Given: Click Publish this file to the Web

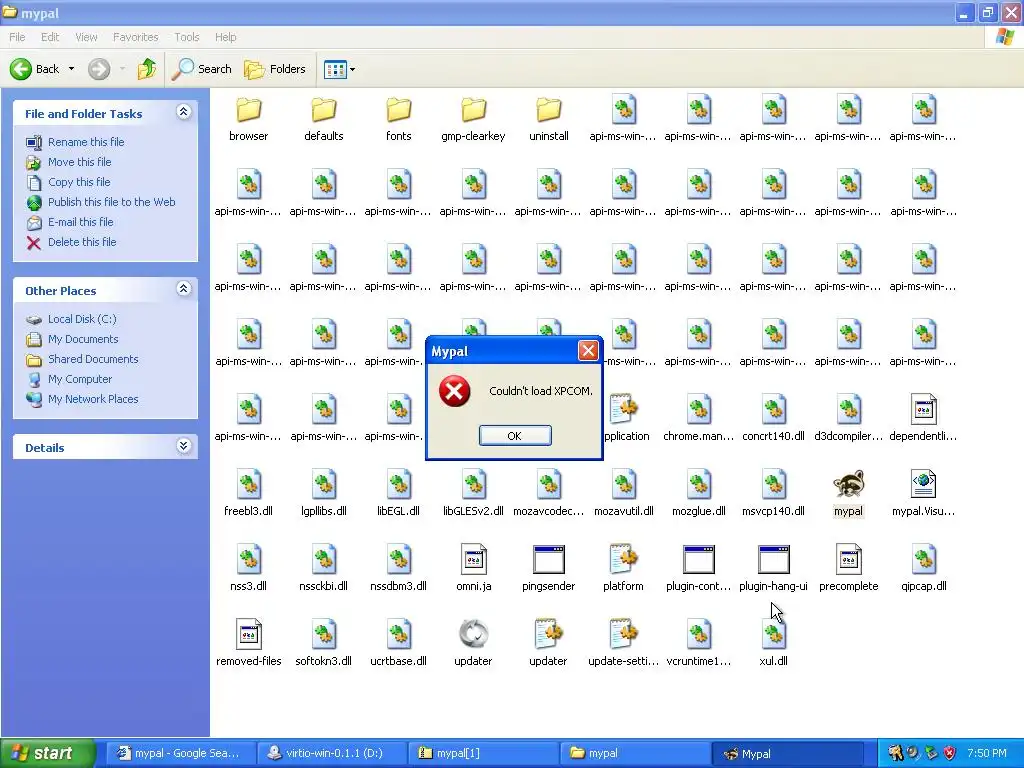Looking at the screenshot, I should click(x=112, y=202).
